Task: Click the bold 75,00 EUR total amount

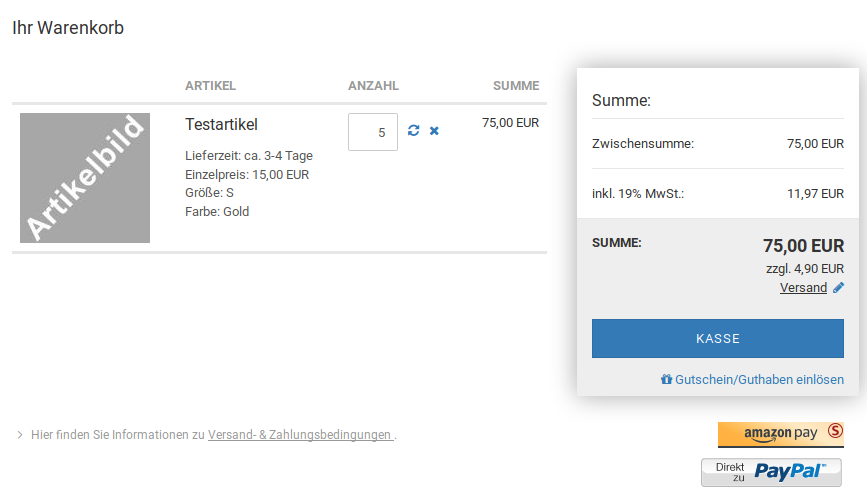Action: [803, 246]
